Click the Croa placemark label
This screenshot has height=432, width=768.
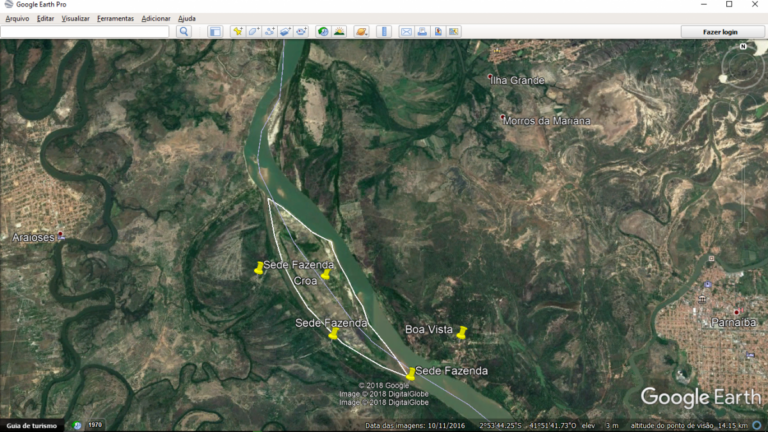305,281
